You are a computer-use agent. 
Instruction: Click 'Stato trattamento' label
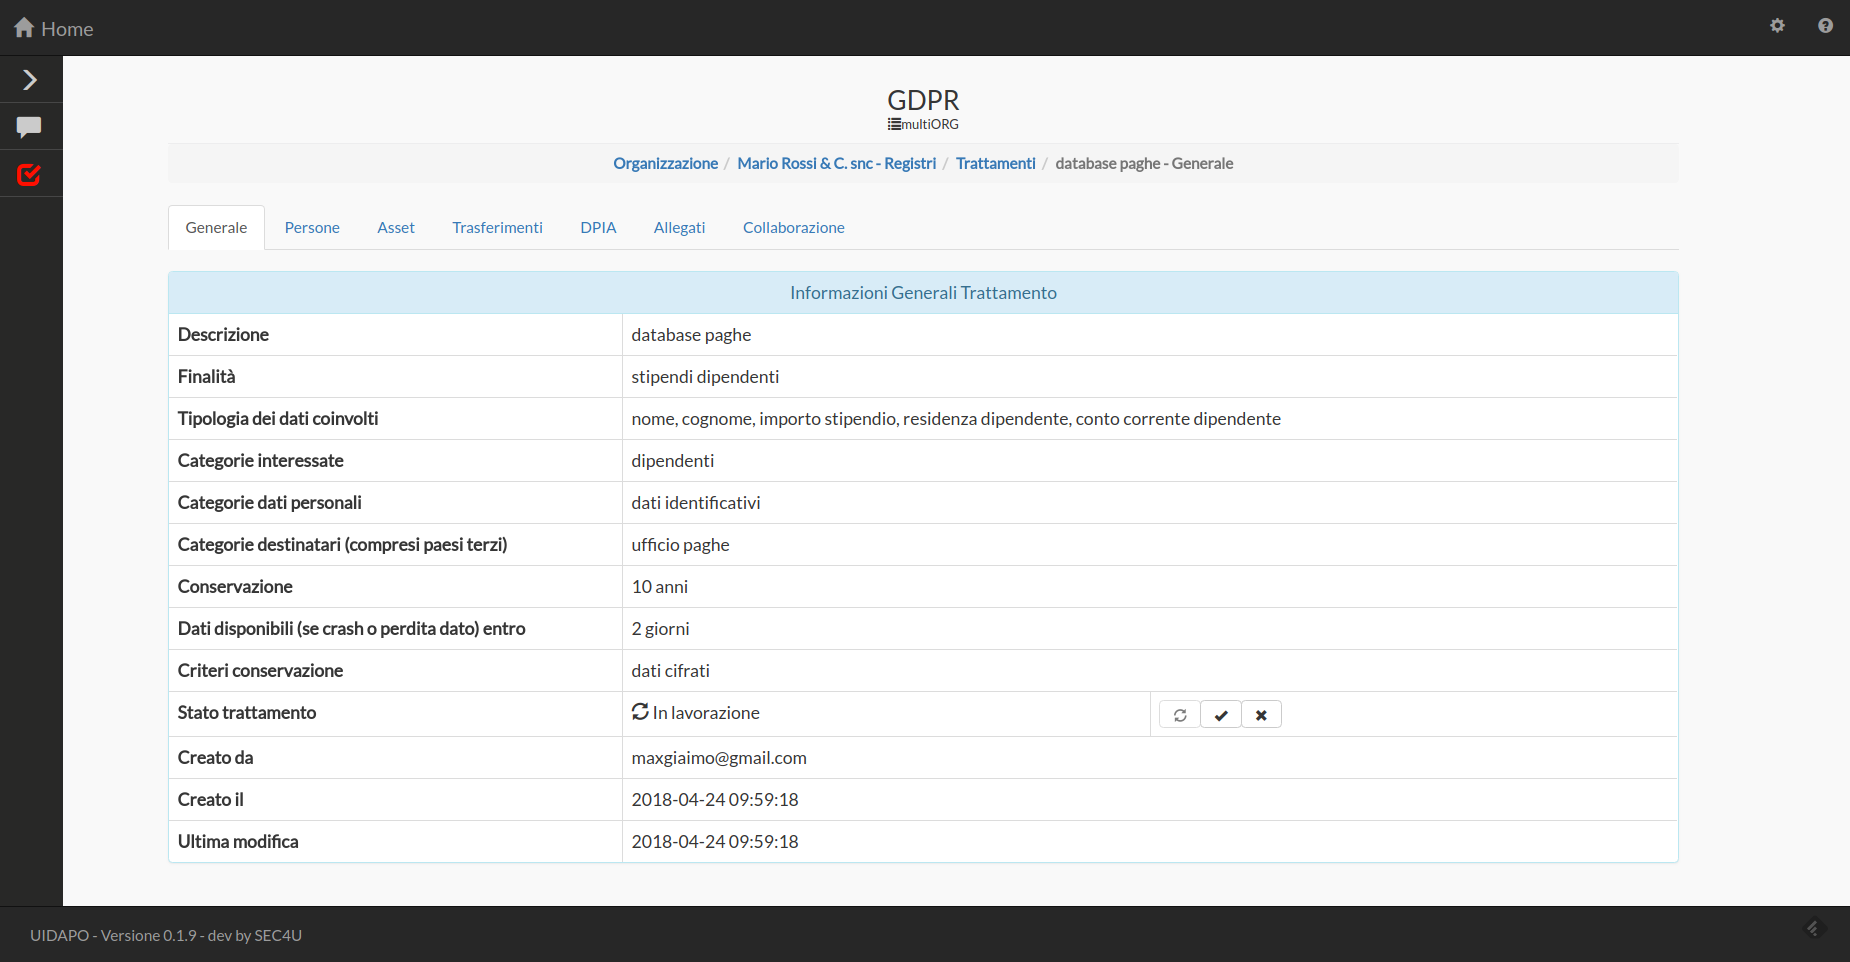click(247, 713)
